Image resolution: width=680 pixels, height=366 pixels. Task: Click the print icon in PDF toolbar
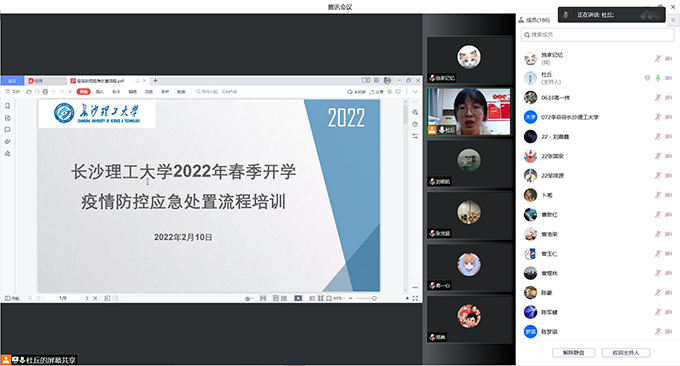[45, 92]
